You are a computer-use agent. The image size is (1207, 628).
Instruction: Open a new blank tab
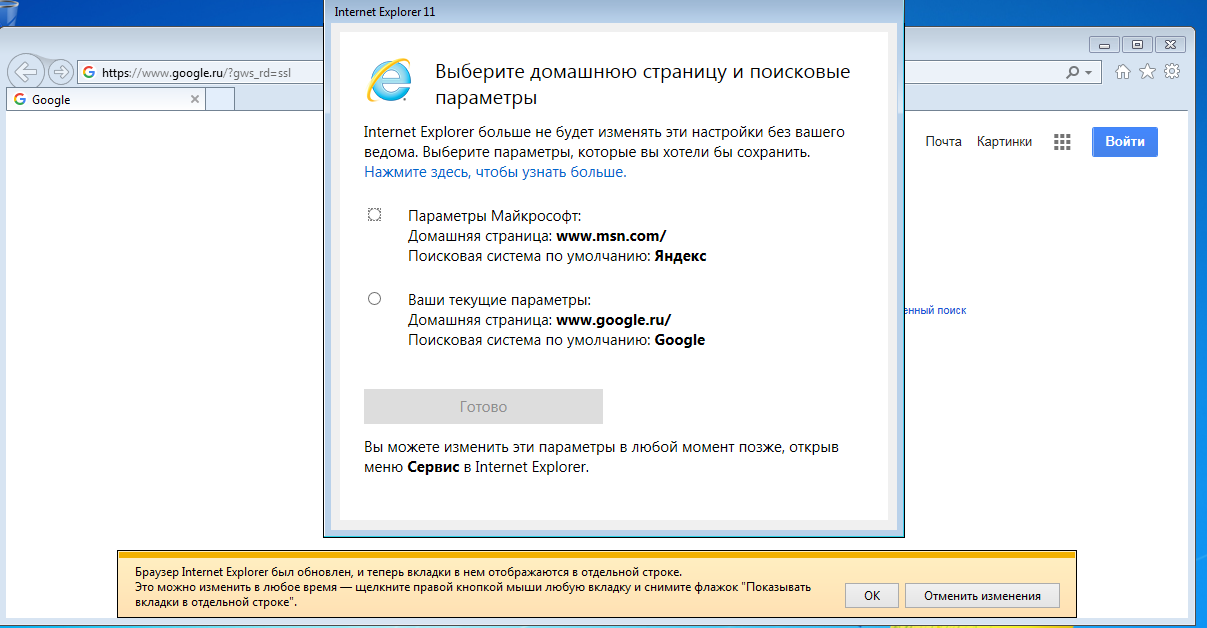point(220,100)
